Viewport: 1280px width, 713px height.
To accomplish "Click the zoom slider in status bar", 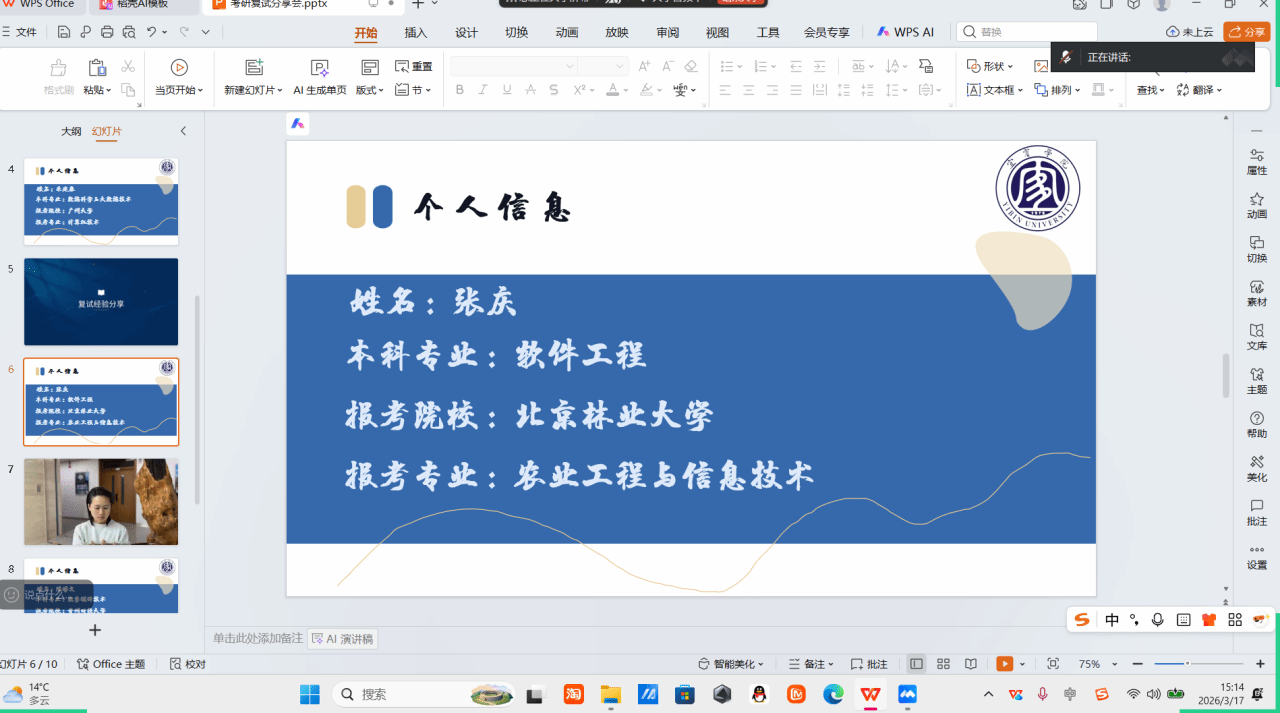I will (x=1187, y=664).
